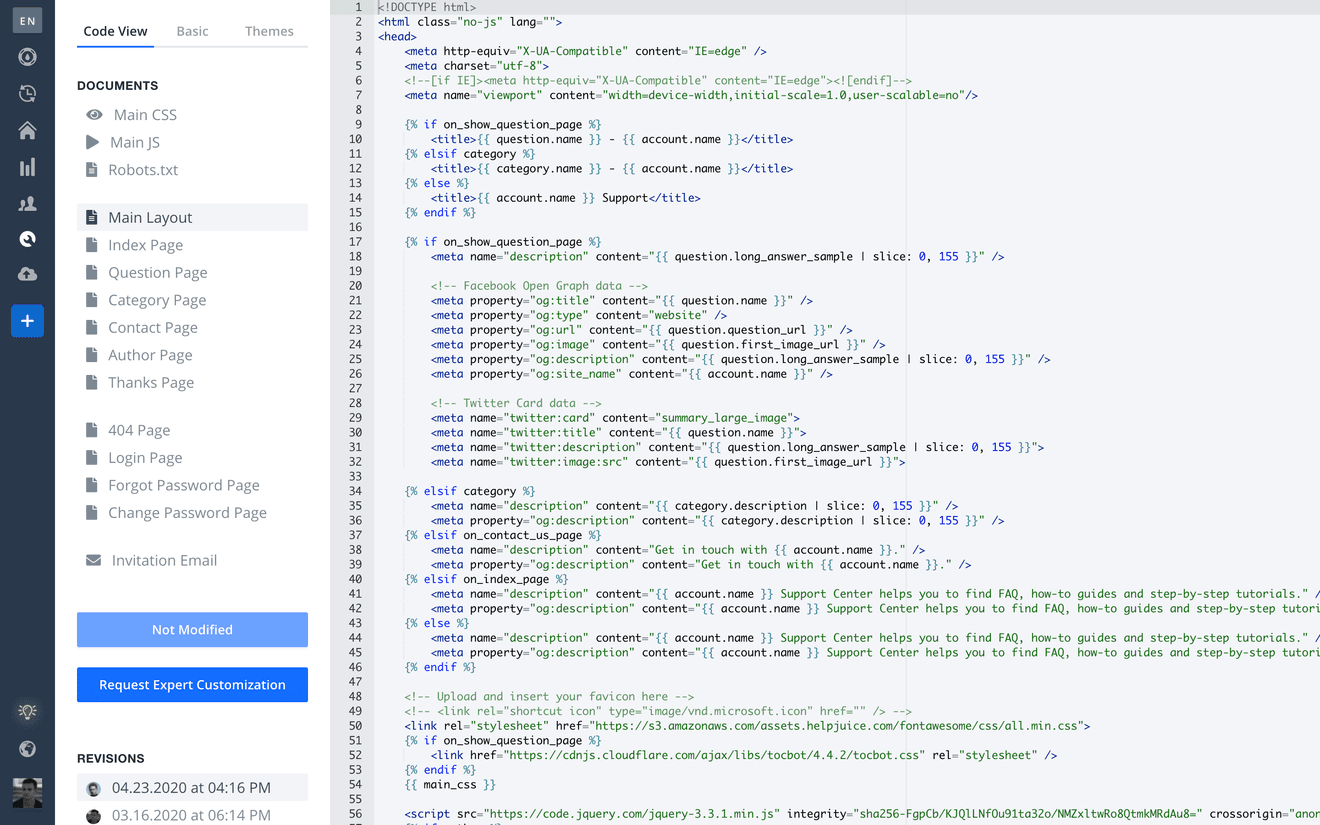The image size is (1320, 825).
Task: Click Request Expert Customization button
Action: click(x=192, y=685)
